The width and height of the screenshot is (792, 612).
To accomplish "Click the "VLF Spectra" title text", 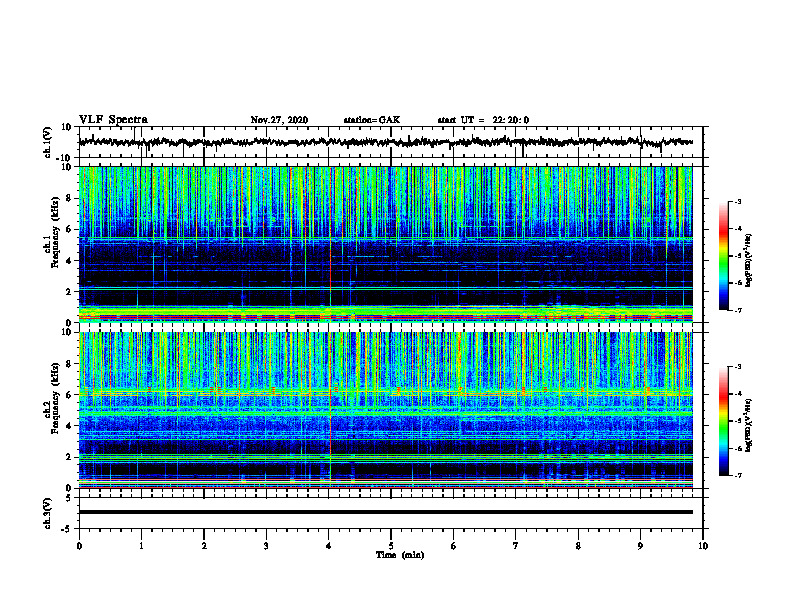I will point(113,120).
